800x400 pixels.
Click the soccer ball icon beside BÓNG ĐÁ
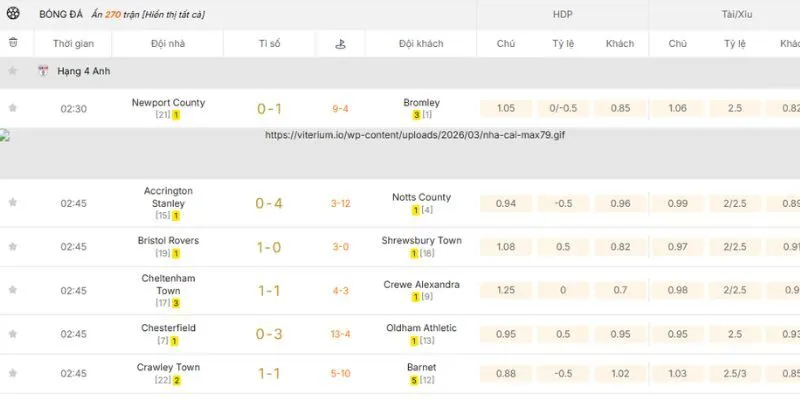point(14,15)
